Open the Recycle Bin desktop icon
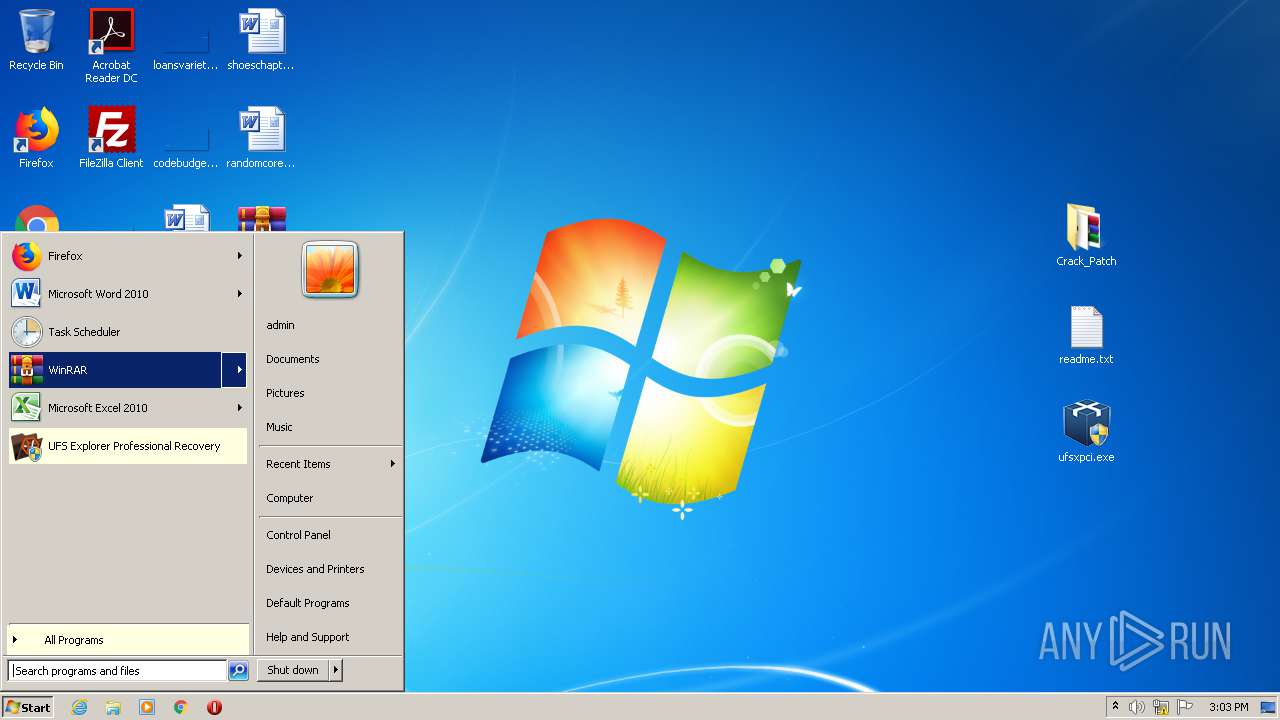Image resolution: width=1280 pixels, height=720 pixels. (36, 40)
